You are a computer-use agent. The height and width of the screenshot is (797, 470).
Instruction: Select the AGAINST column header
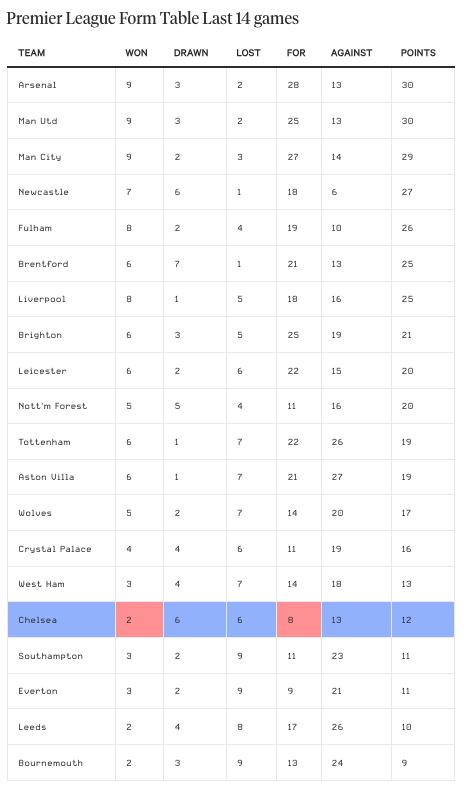tap(352, 53)
